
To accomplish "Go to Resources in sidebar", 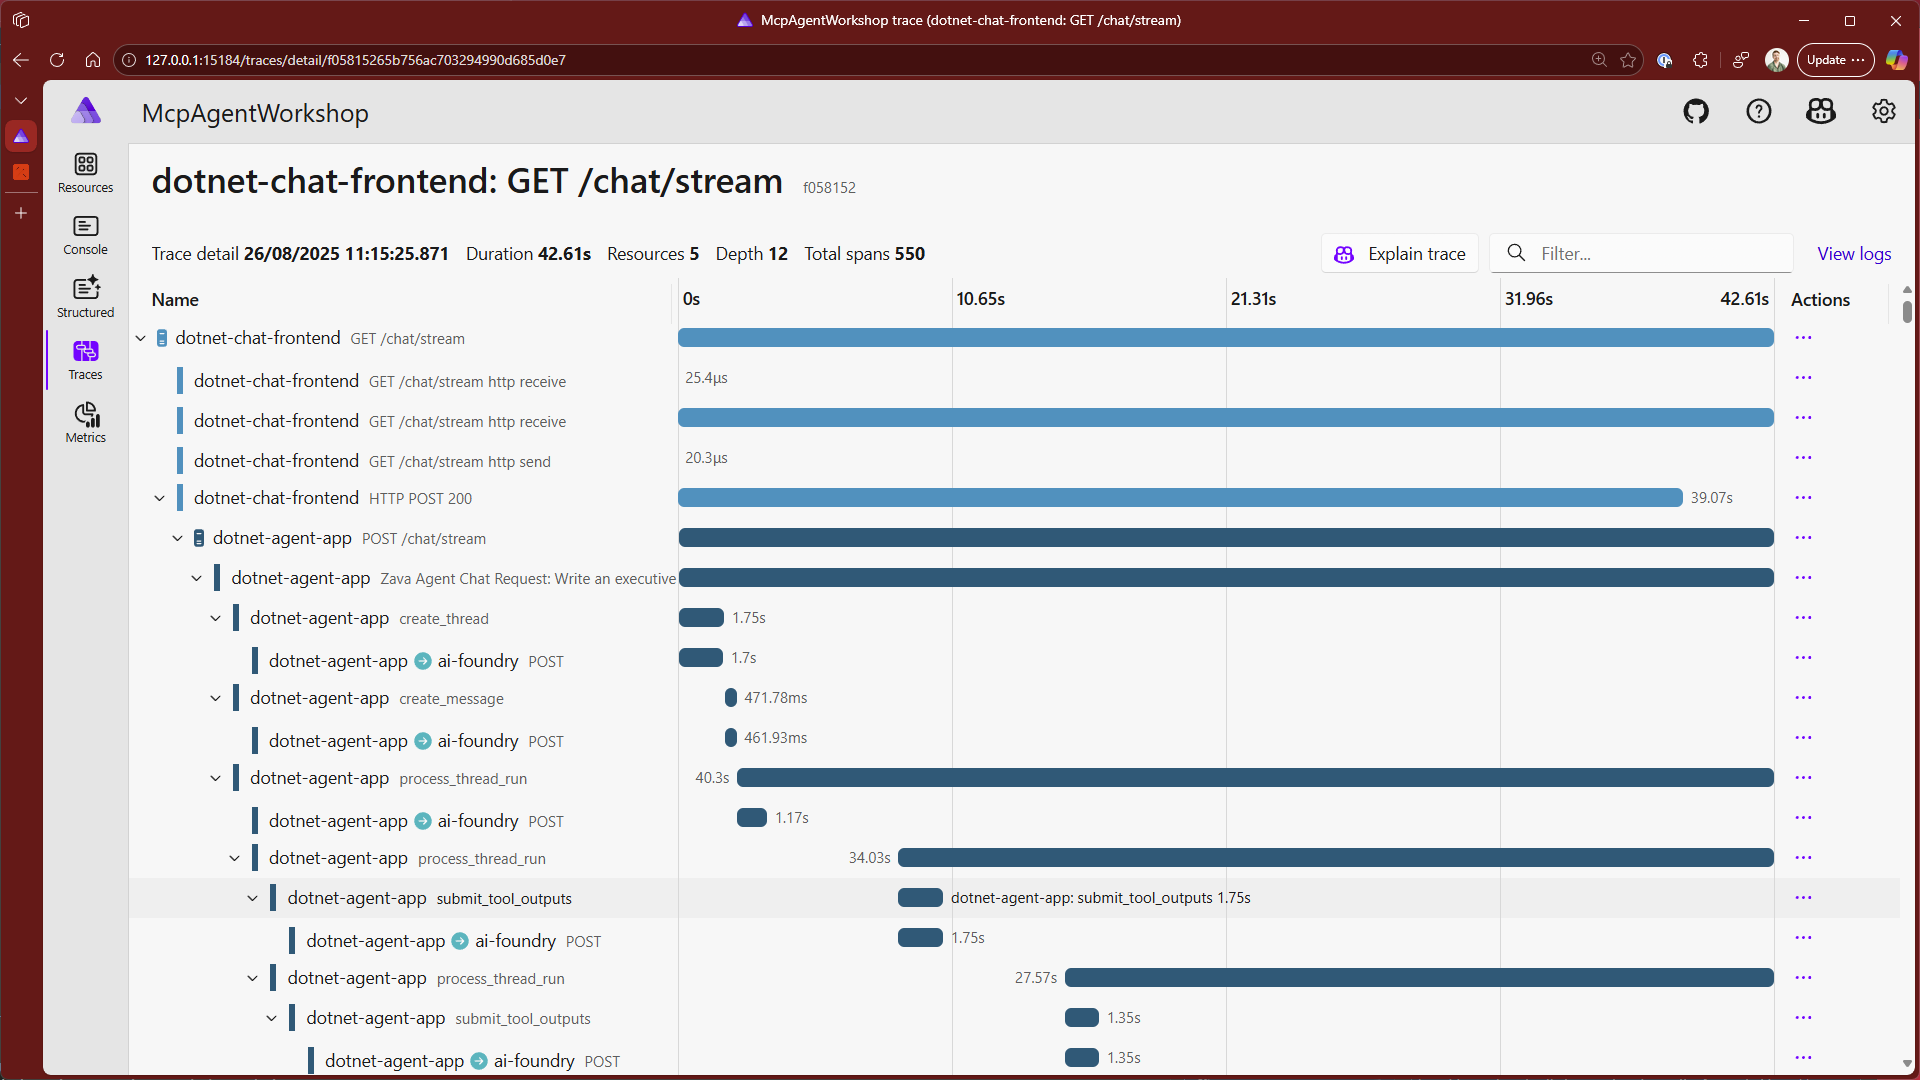I will point(86,172).
